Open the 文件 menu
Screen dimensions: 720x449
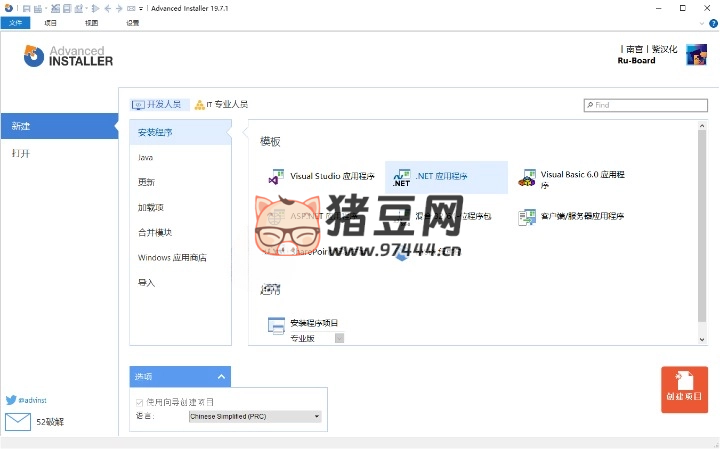(15, 22)
